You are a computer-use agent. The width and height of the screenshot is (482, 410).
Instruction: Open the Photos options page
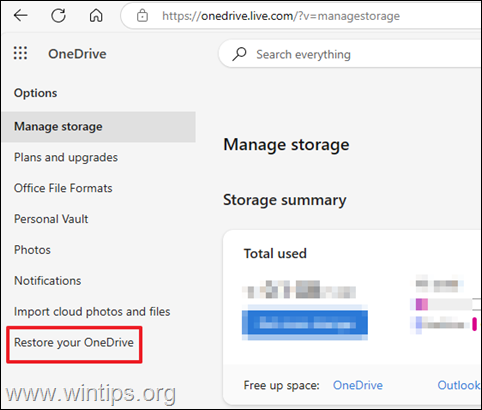[x=32, y=250]
